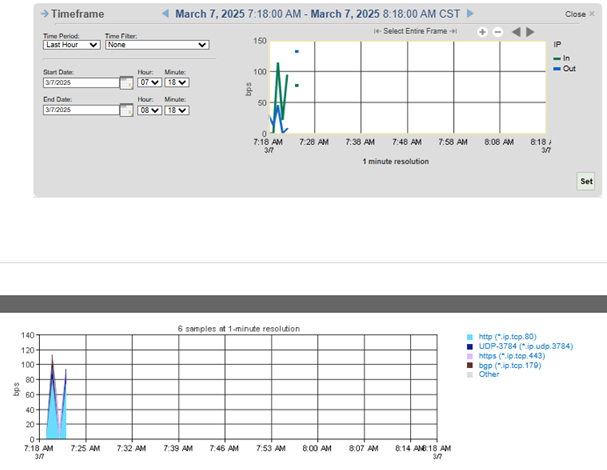Expand the end Minute dropdown
The height and width of the screenshot is (470, 607).
click(x=176, y=111)
